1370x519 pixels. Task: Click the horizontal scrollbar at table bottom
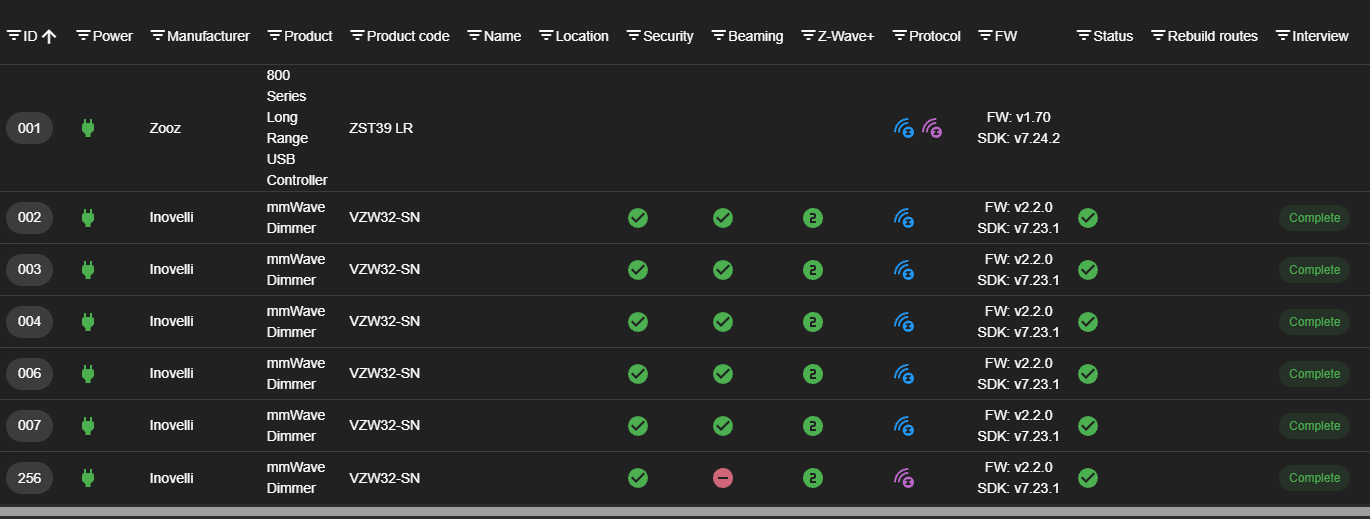685,512
